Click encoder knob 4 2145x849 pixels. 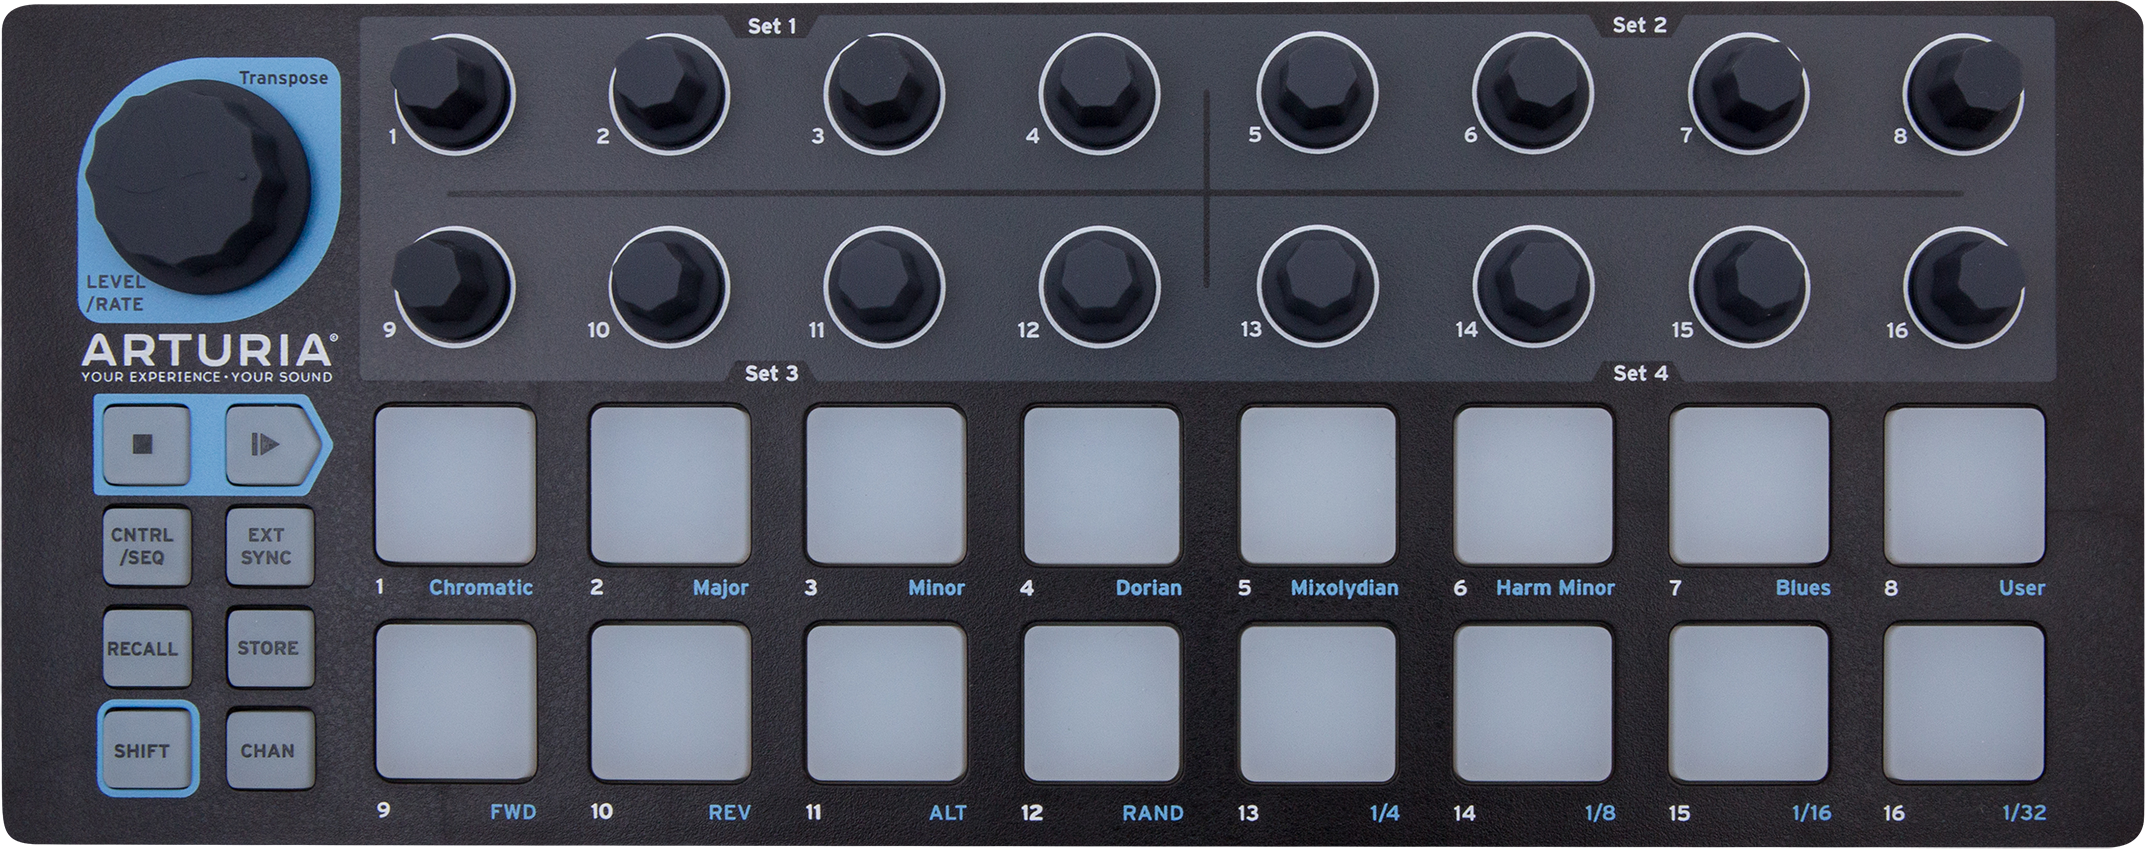1099,93
